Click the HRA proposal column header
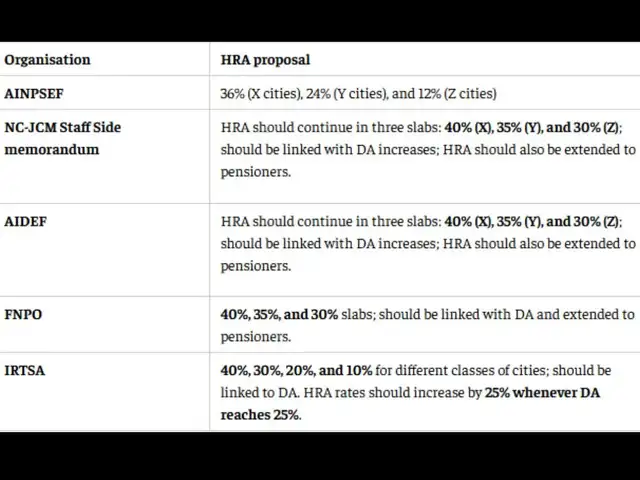Screen dimensions: 640x480 click(265, 60)
